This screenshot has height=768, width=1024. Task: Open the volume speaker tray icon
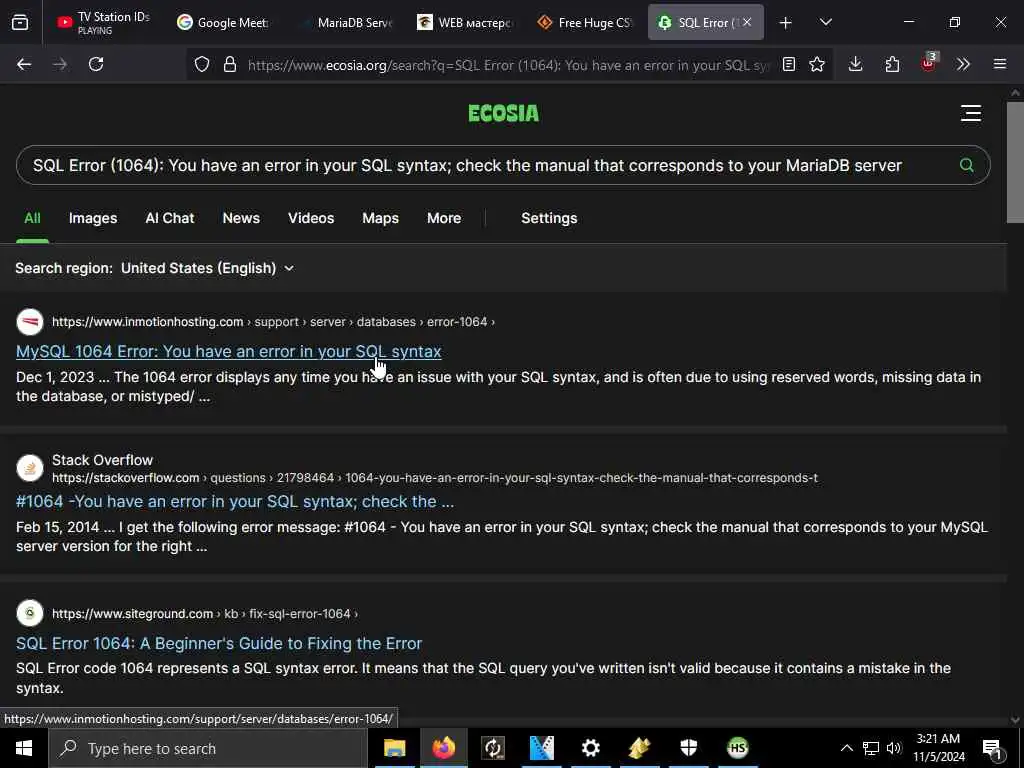click(x=893, y=748)
